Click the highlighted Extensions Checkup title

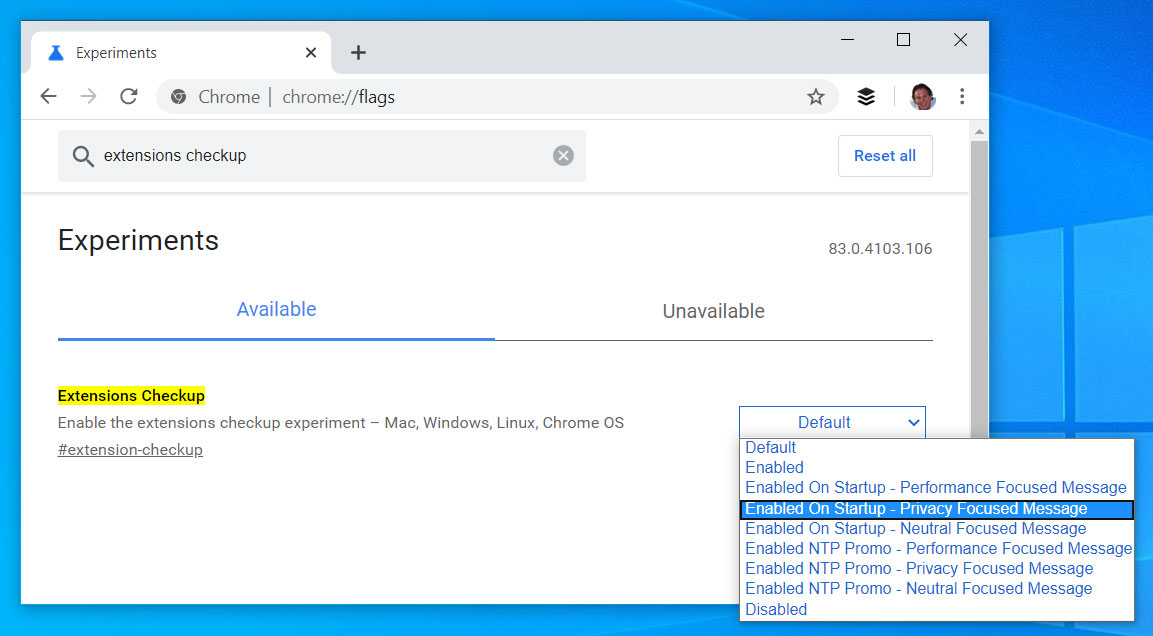point(132,396)
